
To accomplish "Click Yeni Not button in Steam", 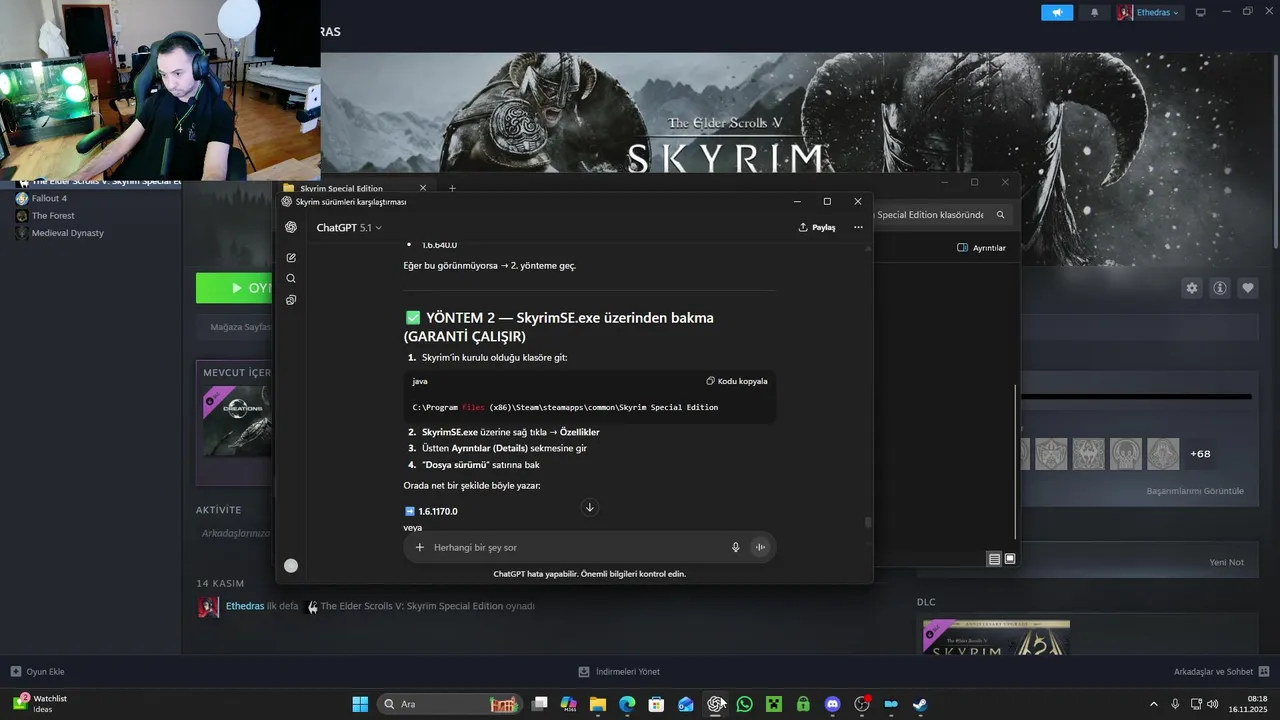I will coord(1226,562).
